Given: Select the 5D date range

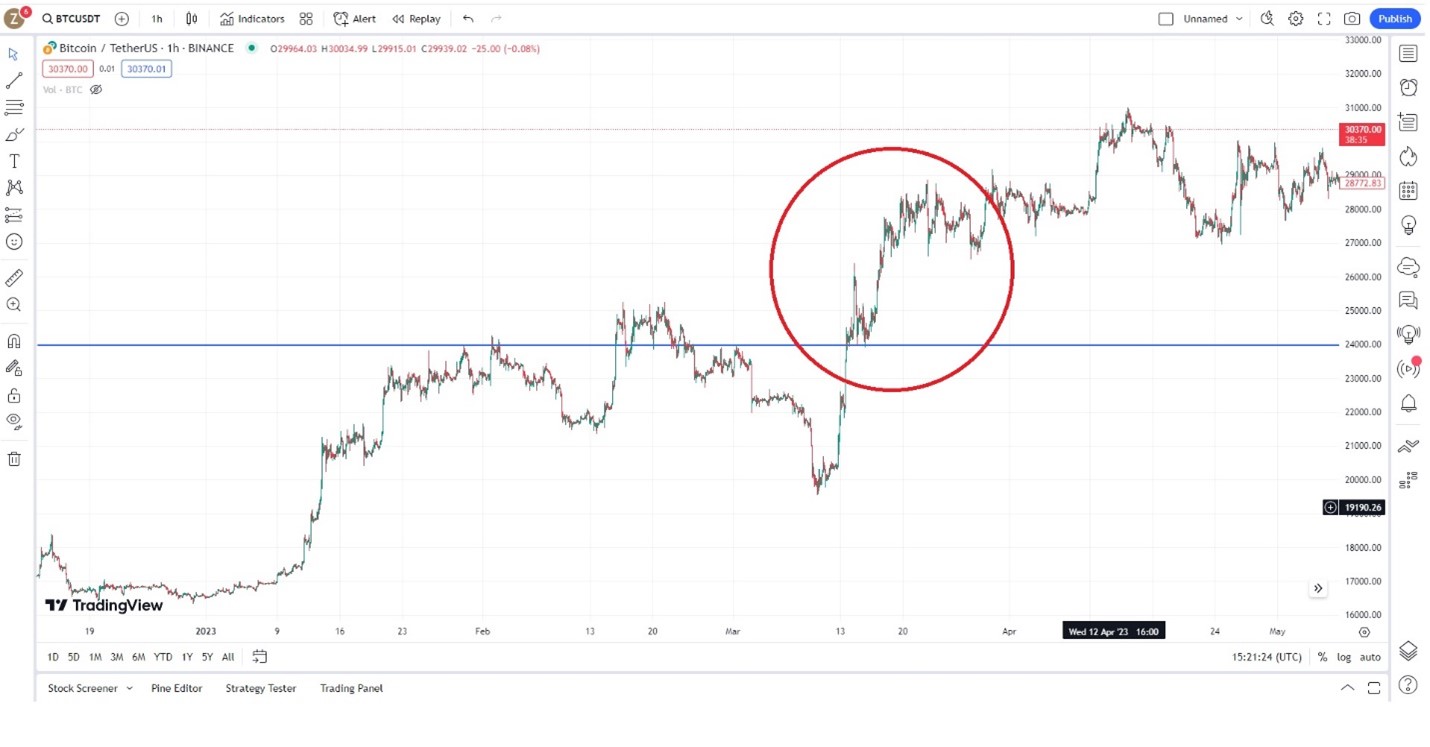Looking at the screenshot, I should tap(74, 657).
